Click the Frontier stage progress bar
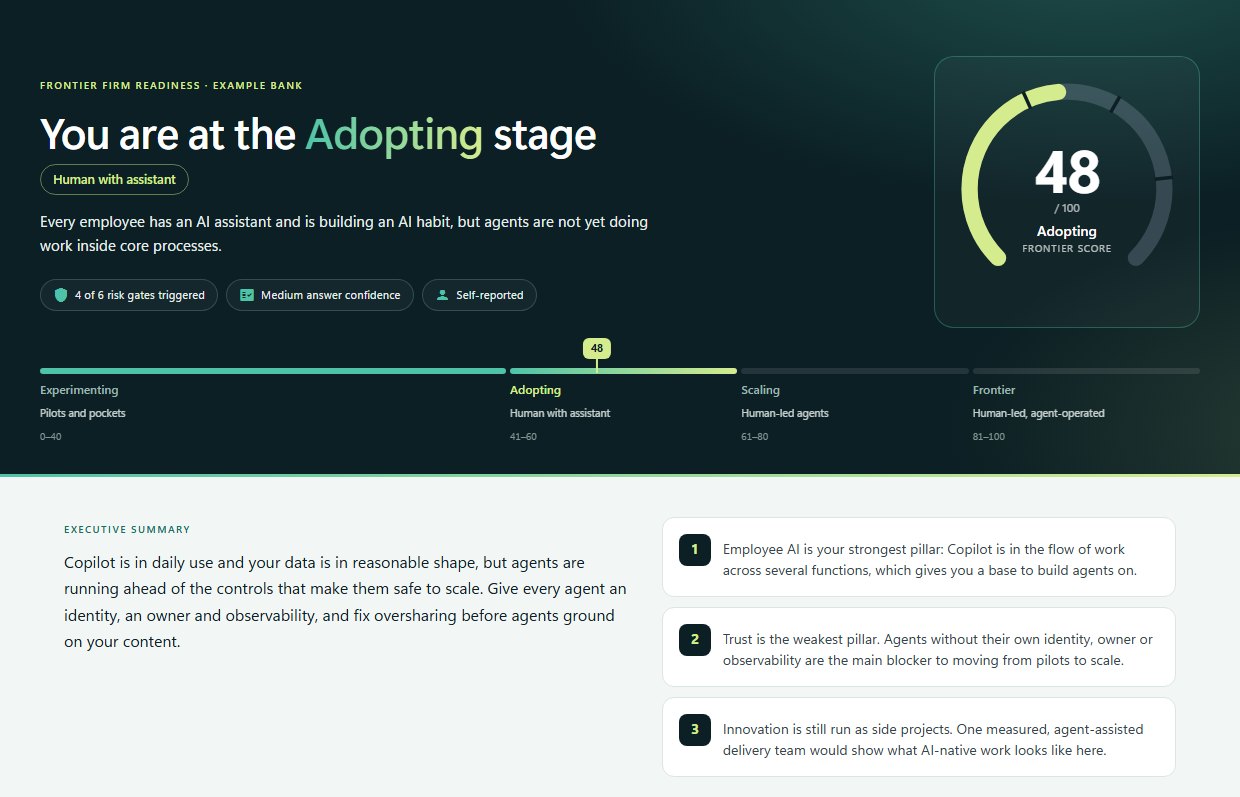 pos(1086,371)
